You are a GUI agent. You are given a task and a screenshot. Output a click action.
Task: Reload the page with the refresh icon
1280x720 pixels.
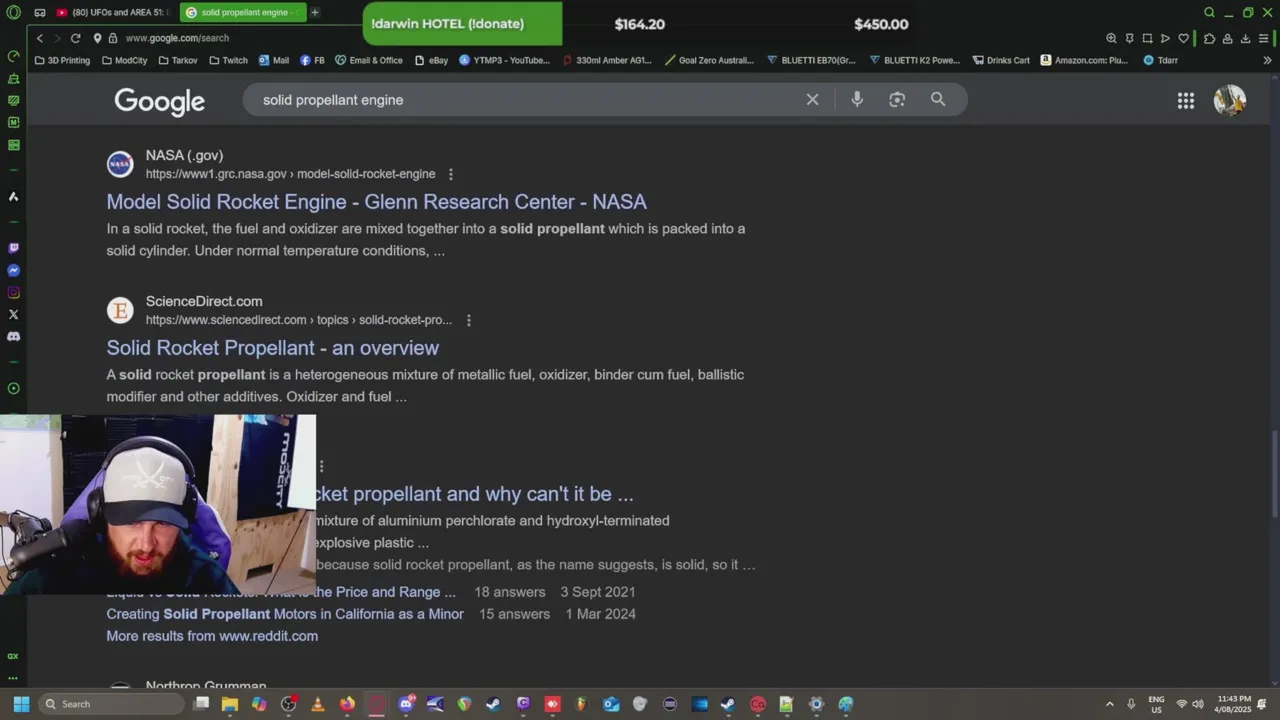click(x=75, y=38)
